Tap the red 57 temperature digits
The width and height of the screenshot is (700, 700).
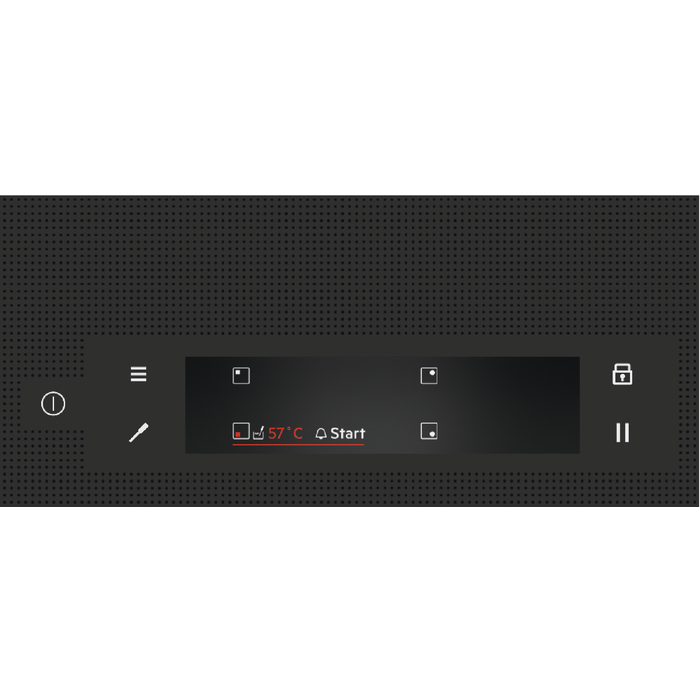tap(276, 433)
